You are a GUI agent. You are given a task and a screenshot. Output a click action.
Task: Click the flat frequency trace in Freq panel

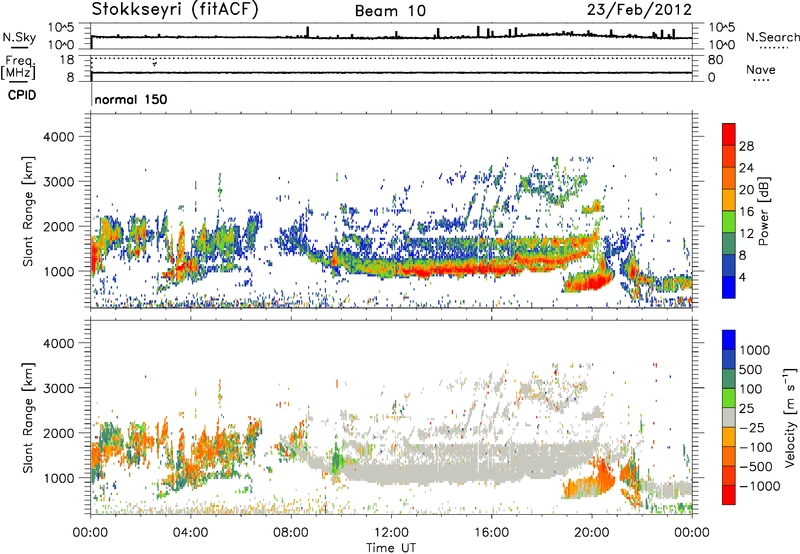[x=391, y=72]
